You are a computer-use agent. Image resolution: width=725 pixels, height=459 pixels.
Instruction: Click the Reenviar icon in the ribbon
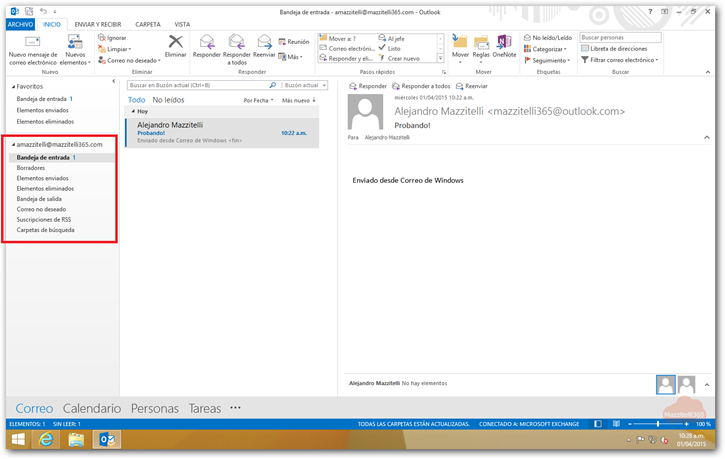click(264, 42)
